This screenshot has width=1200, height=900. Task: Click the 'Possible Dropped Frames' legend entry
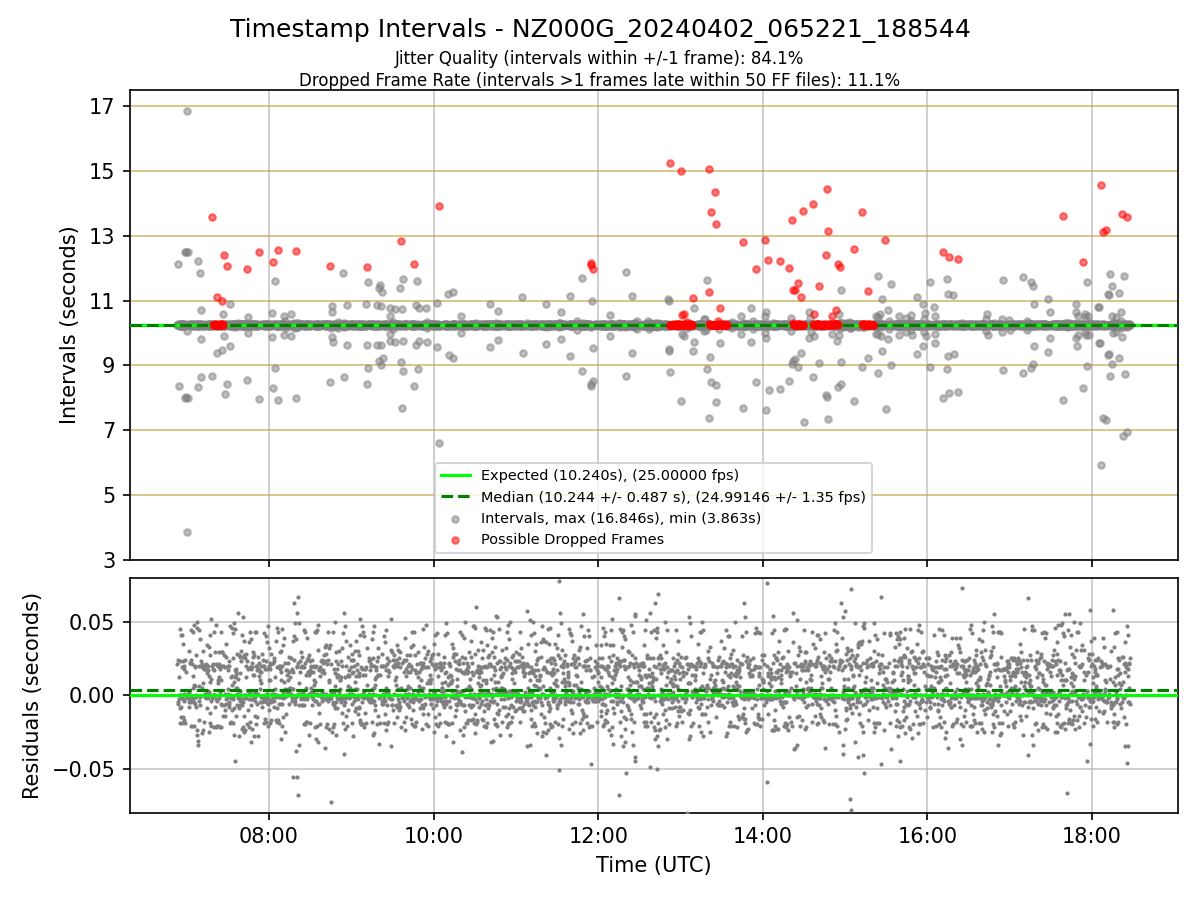[x=572, y=539]
